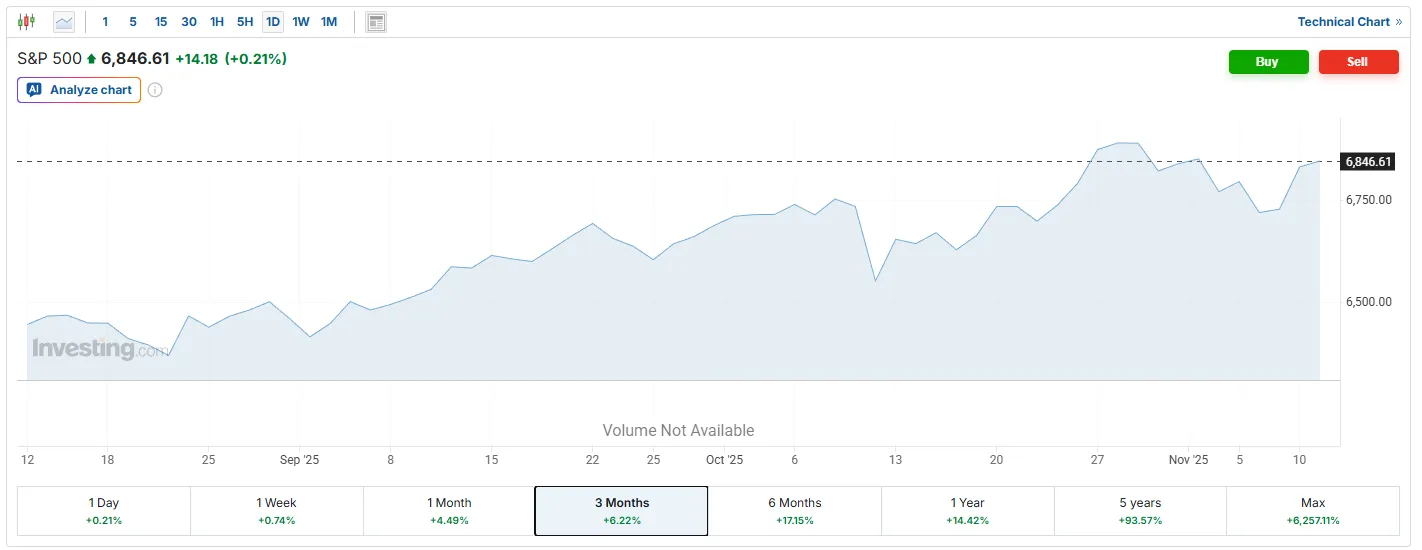Click the info icon beside Analyze chart
1422x550 pixels.
(x=155, y=90)
